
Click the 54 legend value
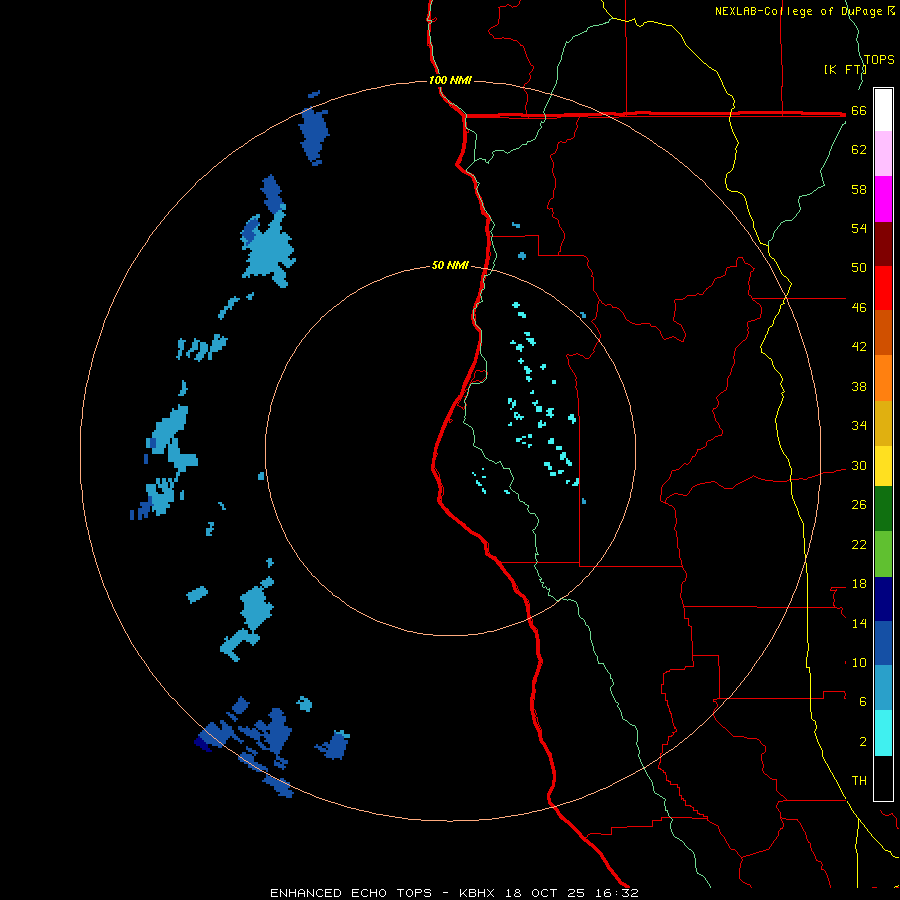859,228
